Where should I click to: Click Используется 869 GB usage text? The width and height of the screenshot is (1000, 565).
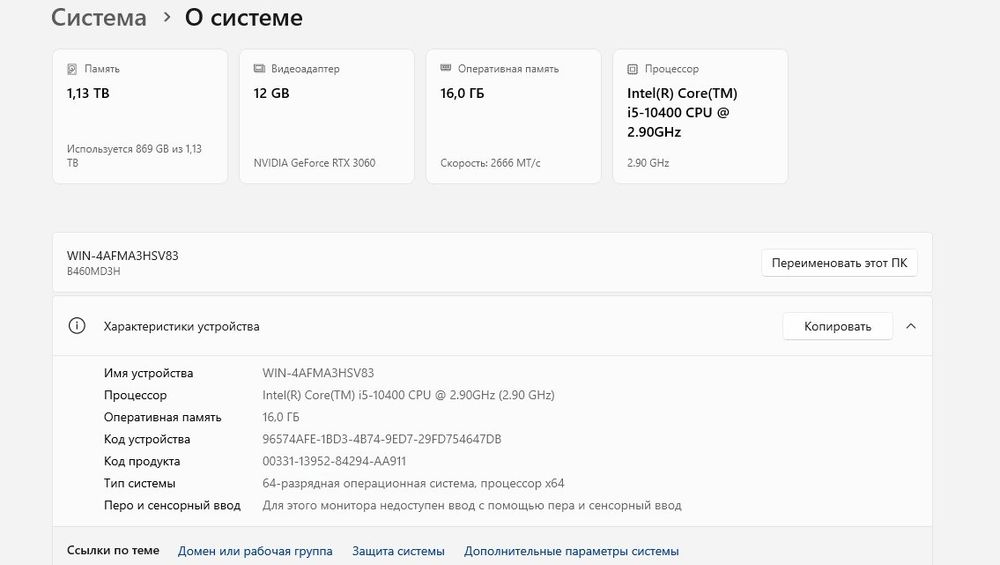click(x=134, y=156)
